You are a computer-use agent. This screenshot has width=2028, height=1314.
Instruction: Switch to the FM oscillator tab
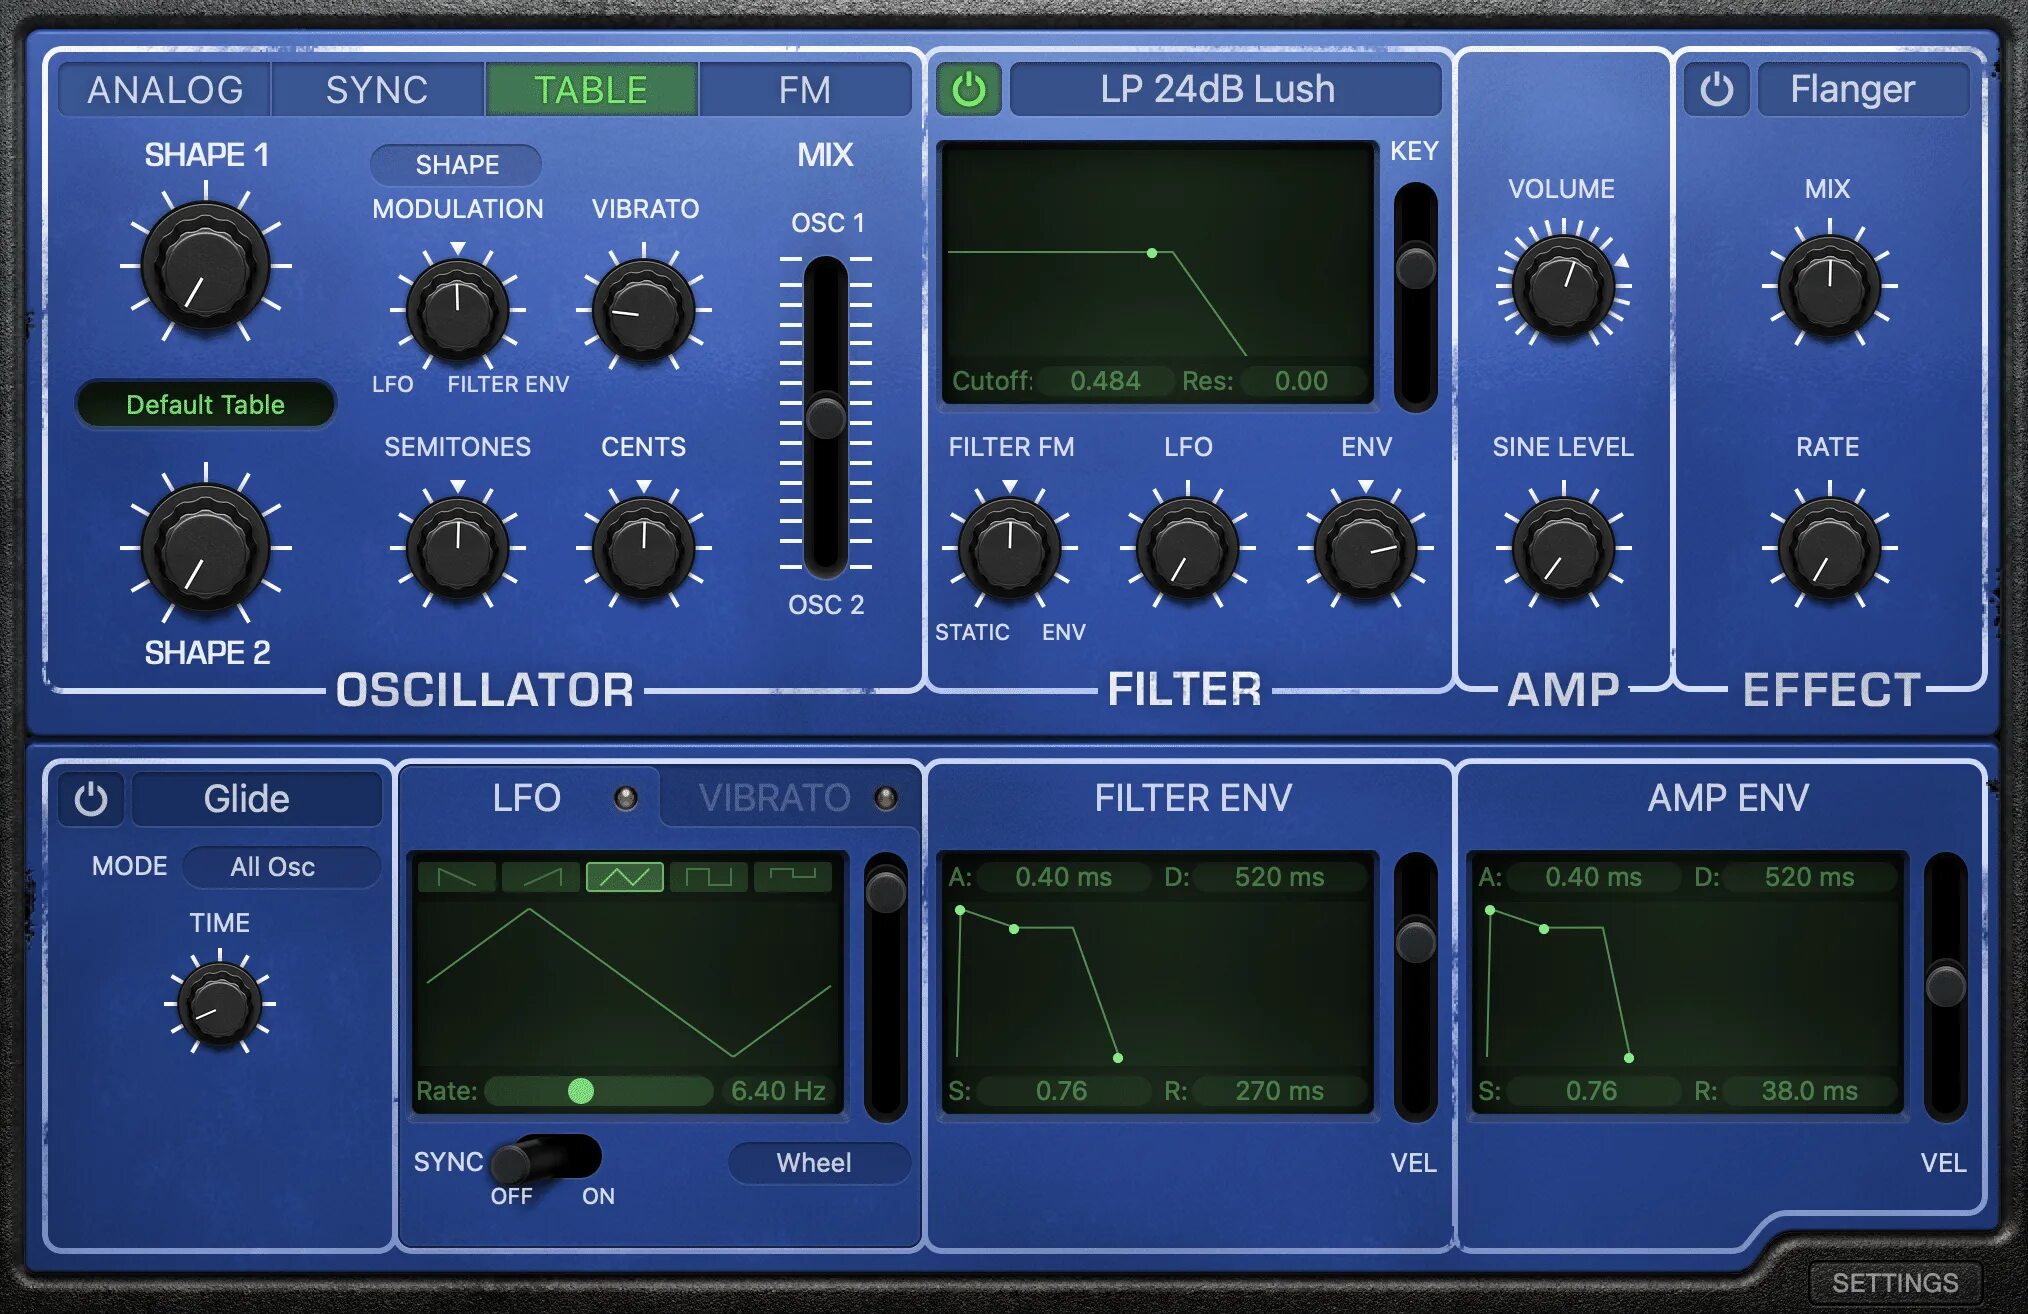[805, 90]
